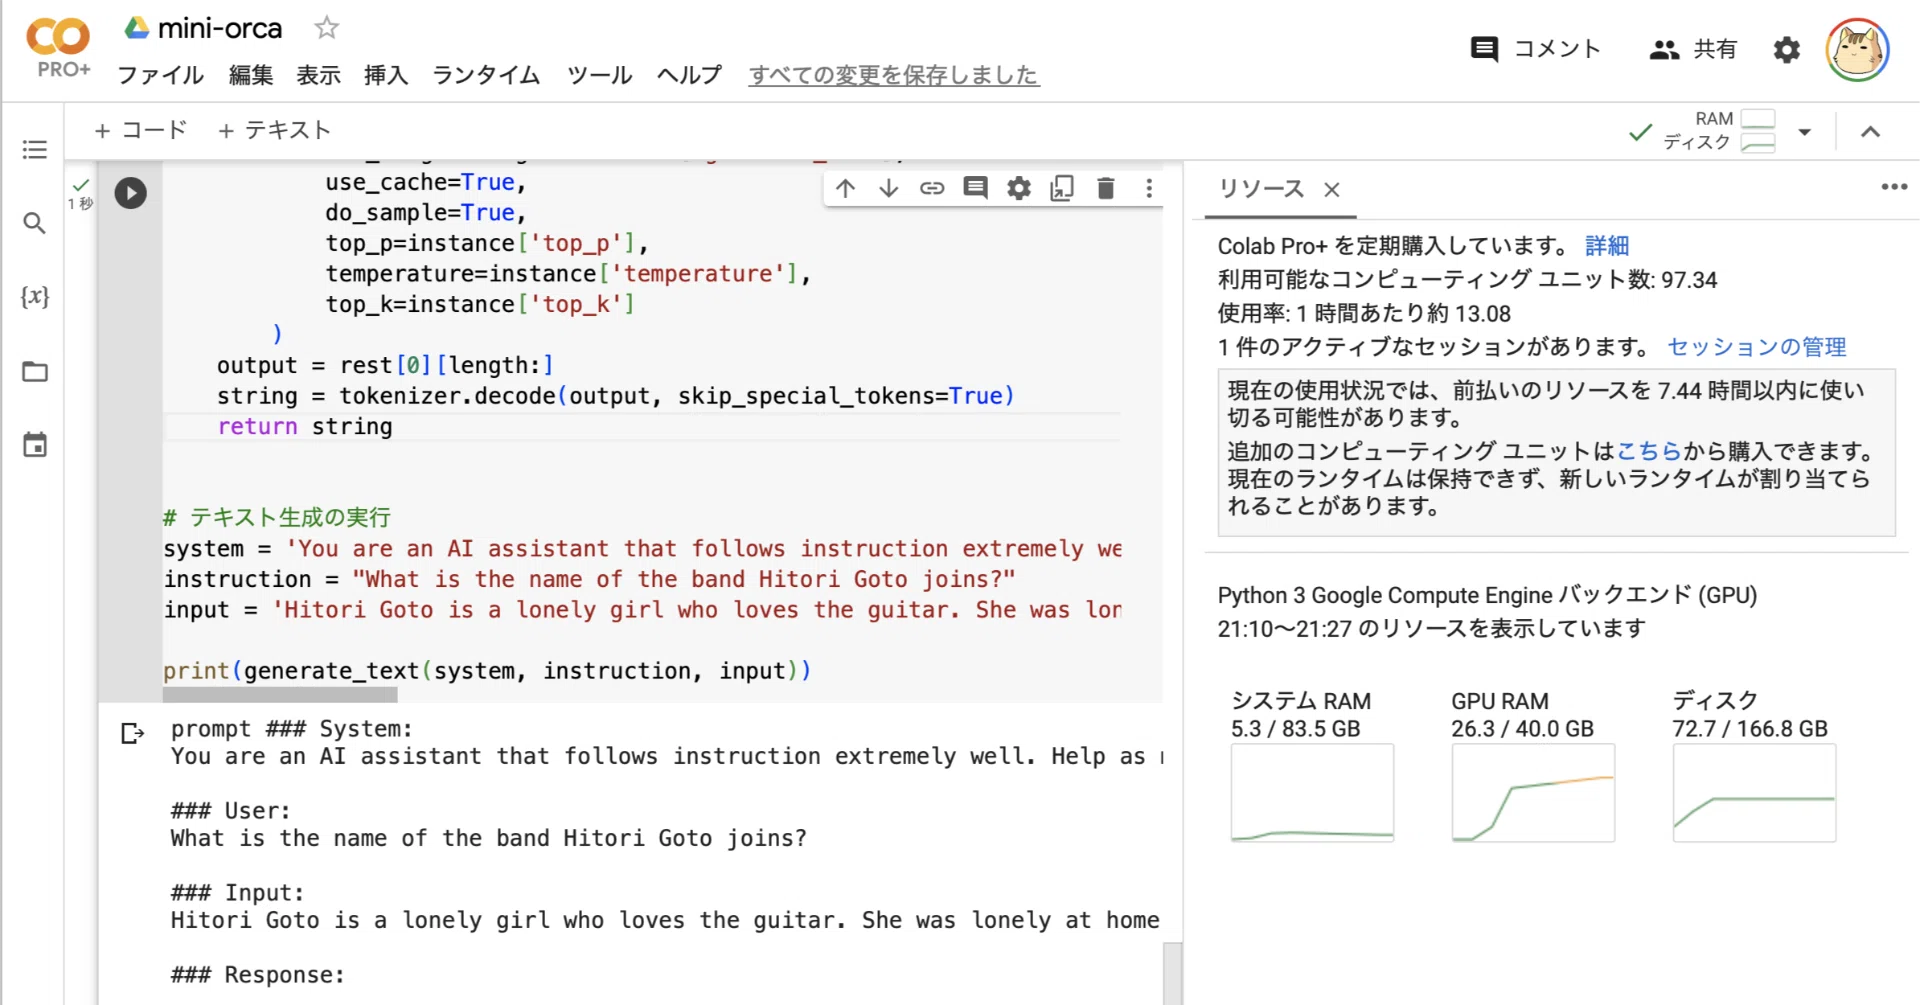Collapse the header with the chevron-up icon
The width and height of the screenshot is (1920, 1005).
[x=1870, y=131]
